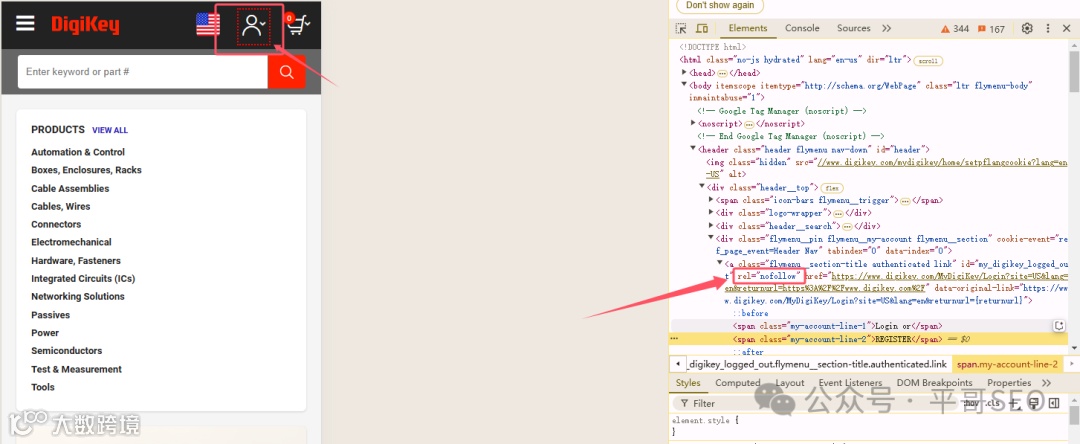Click the 344 warnings indicator
This screenshot has width=1080, height=444.
coord(955,29)
